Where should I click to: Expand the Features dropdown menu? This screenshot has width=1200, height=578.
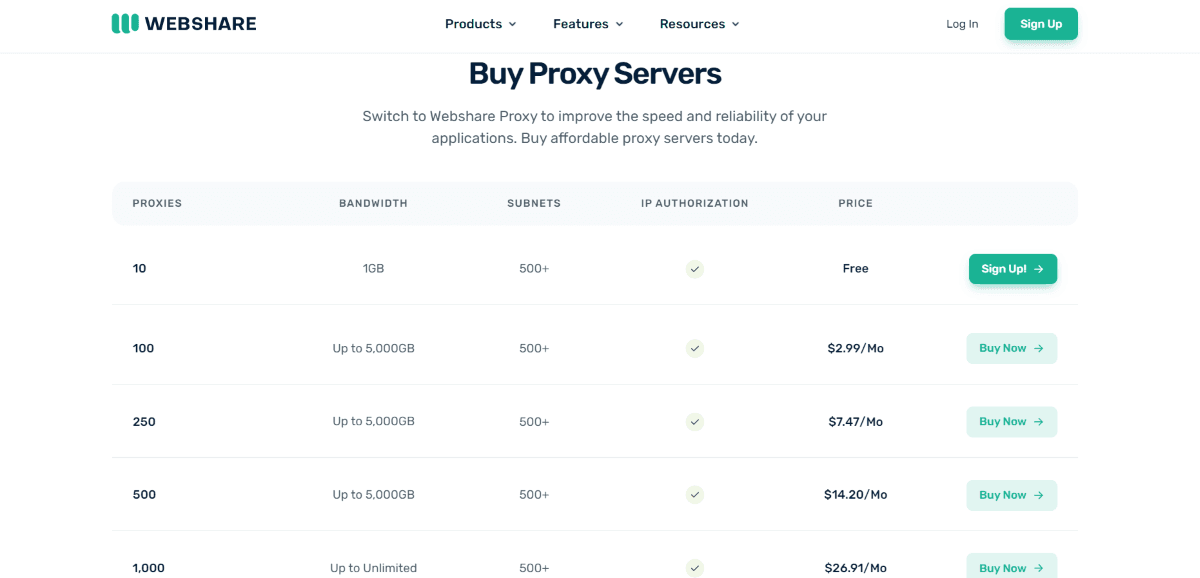[588, 24]
